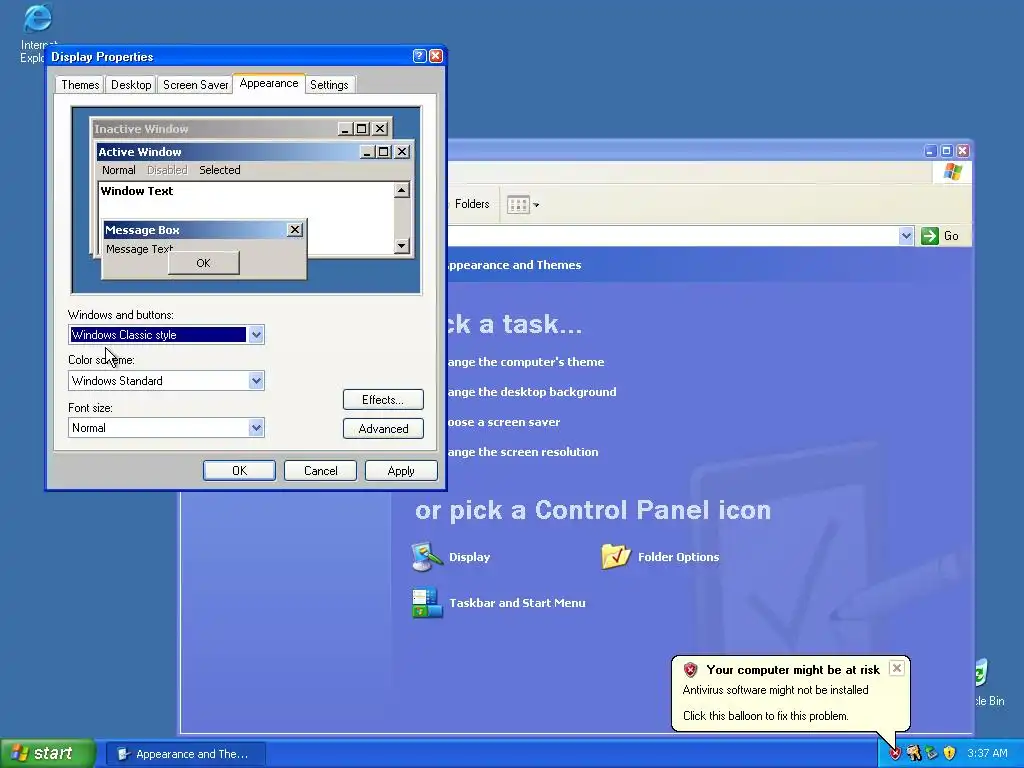This screenshot has width=1024, height=768.
Task: Click the Inactive Window preview title bar
Action: pos(240,129)
